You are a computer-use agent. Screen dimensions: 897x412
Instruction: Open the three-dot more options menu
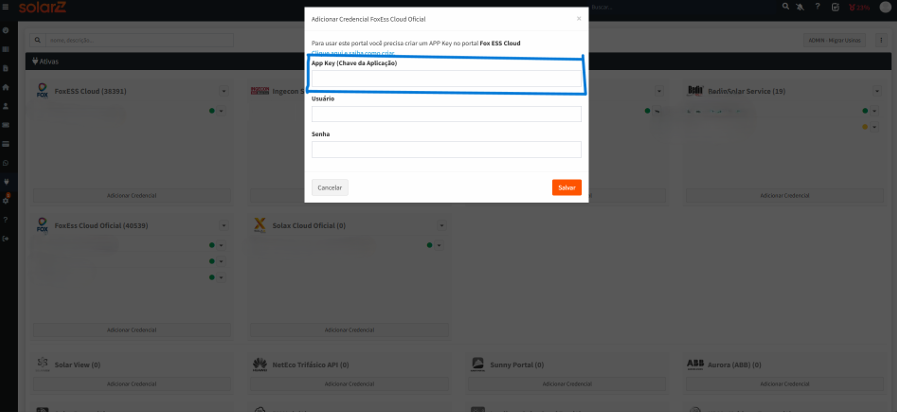[x=877, y=40]
